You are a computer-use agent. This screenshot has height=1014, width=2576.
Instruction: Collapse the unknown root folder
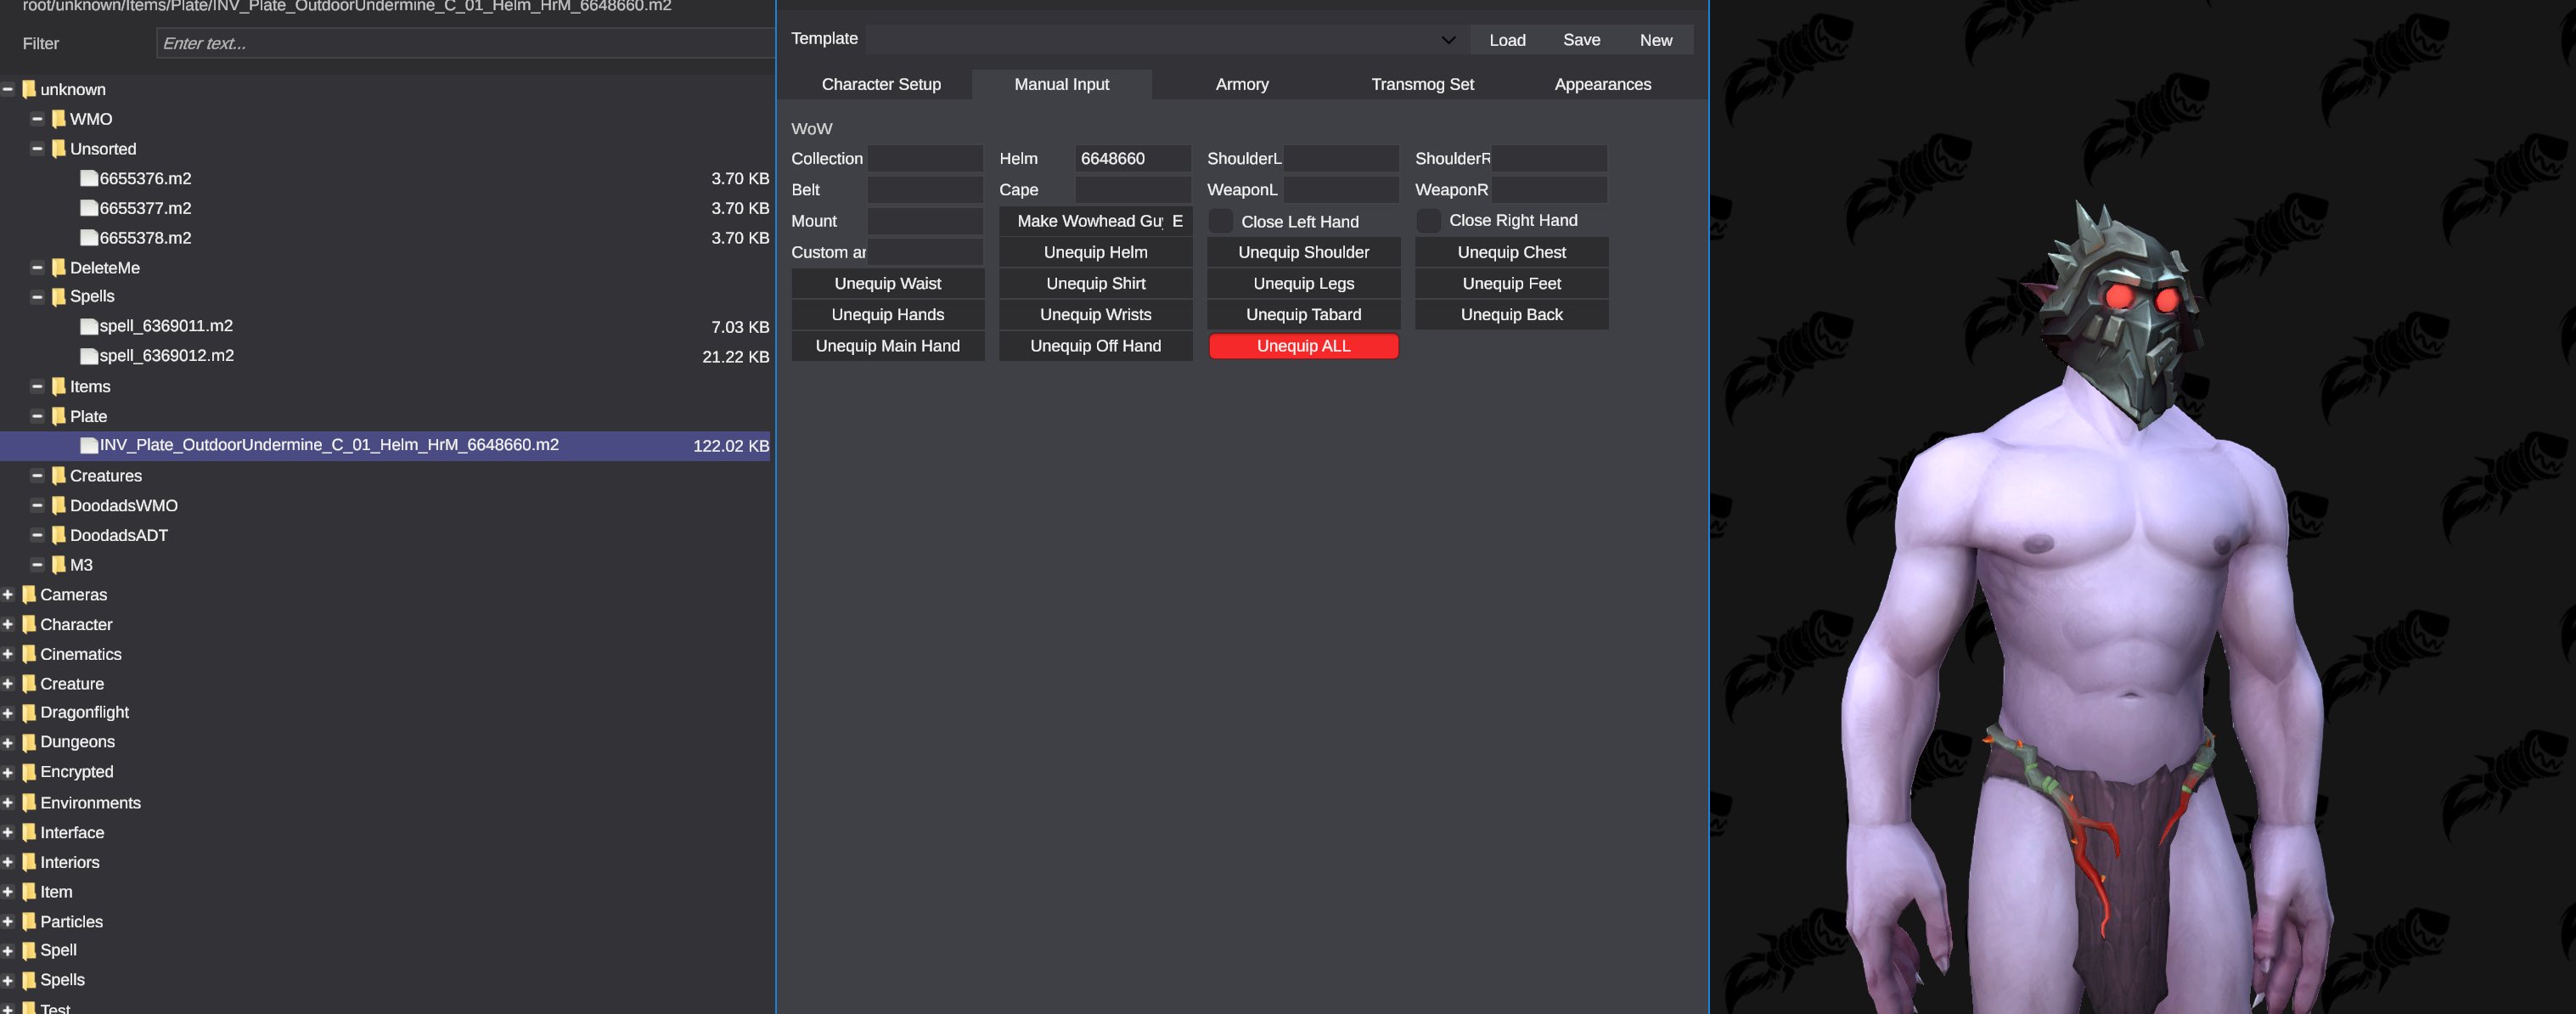[x=7, y=90]
